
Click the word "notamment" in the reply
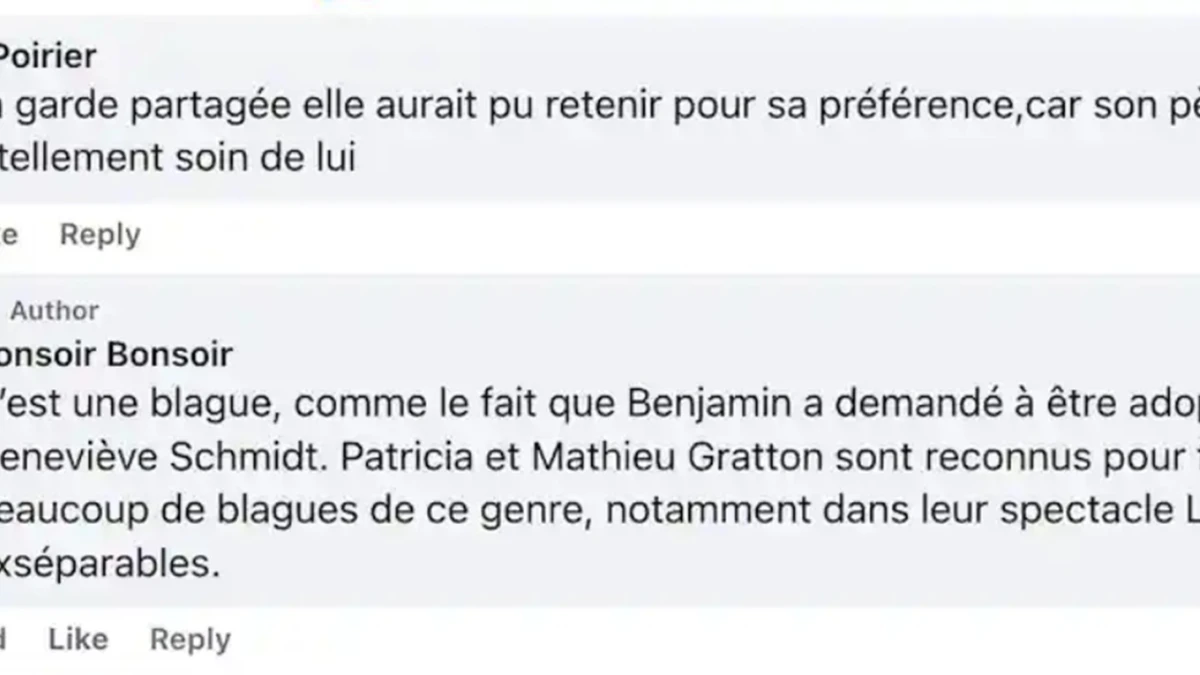[x=686, y=510]
